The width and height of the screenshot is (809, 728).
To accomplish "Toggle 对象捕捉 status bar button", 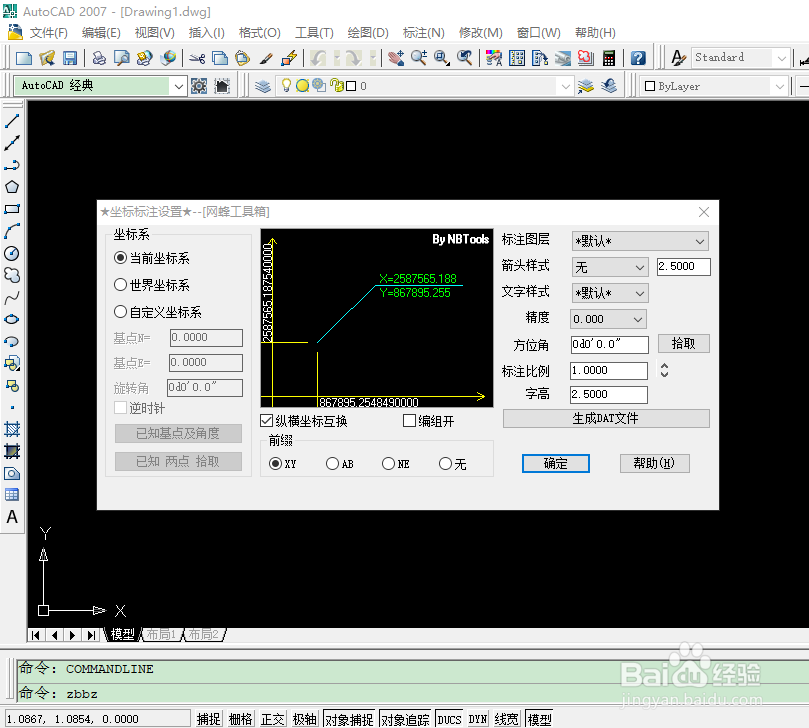I will tap(349, 719).
